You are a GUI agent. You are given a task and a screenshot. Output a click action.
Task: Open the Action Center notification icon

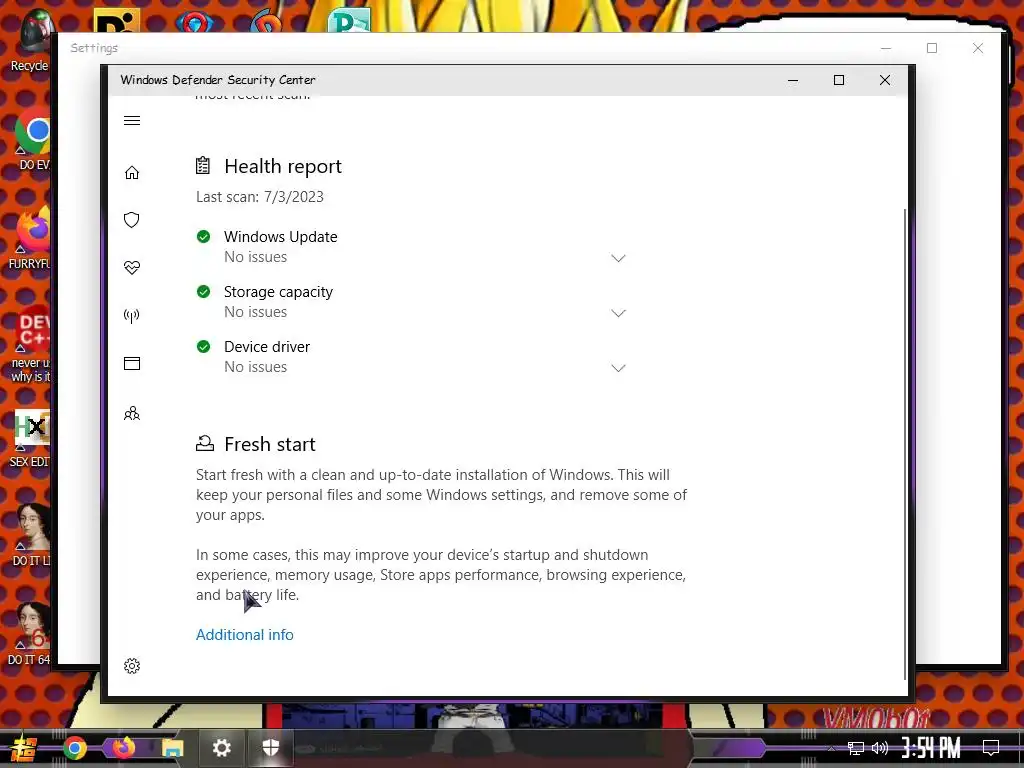(991, 748)
